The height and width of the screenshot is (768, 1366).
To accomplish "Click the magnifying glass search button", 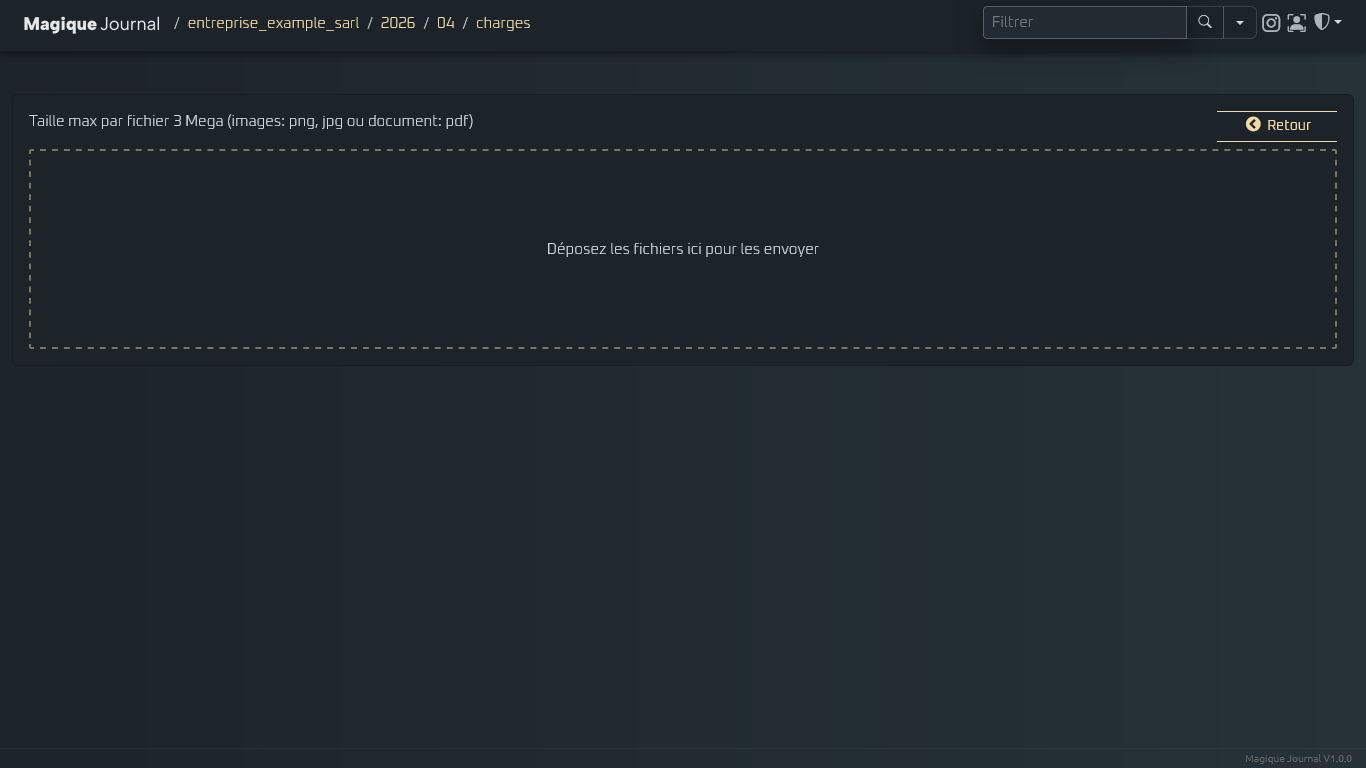I will 1205,22.
